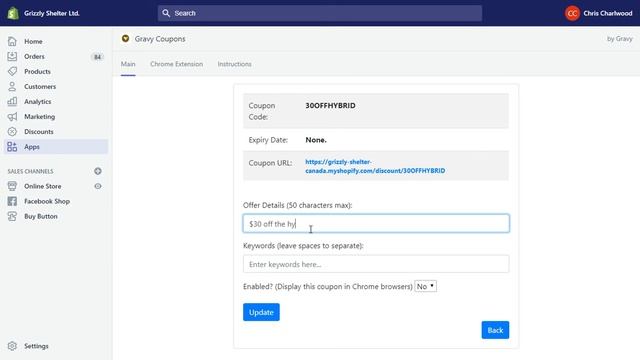Image resolution: width=640 pixels, height=360 pixels.
Task: Click the blue Back button
Action: click(x=495, y=330)
